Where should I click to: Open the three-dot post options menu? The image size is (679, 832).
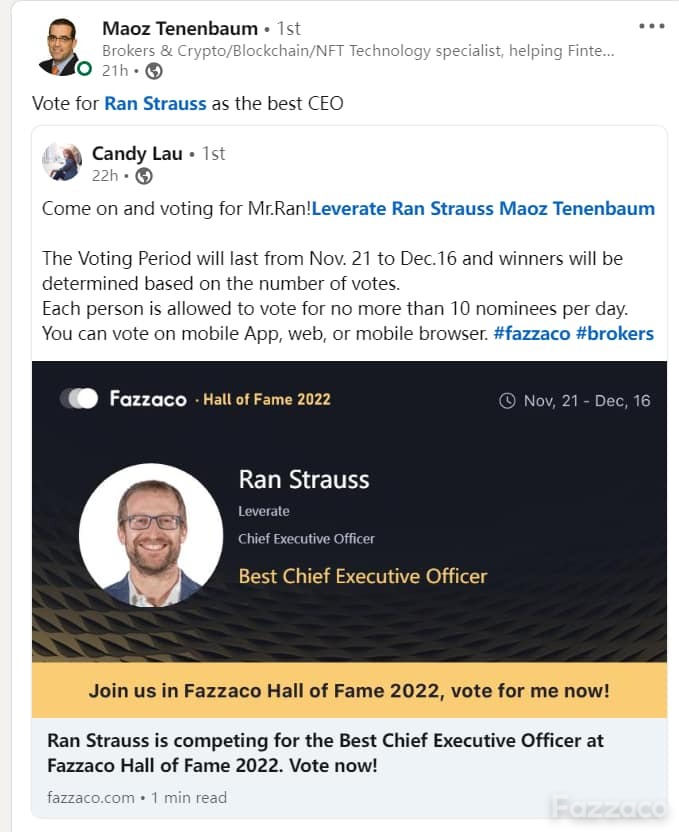651,26
